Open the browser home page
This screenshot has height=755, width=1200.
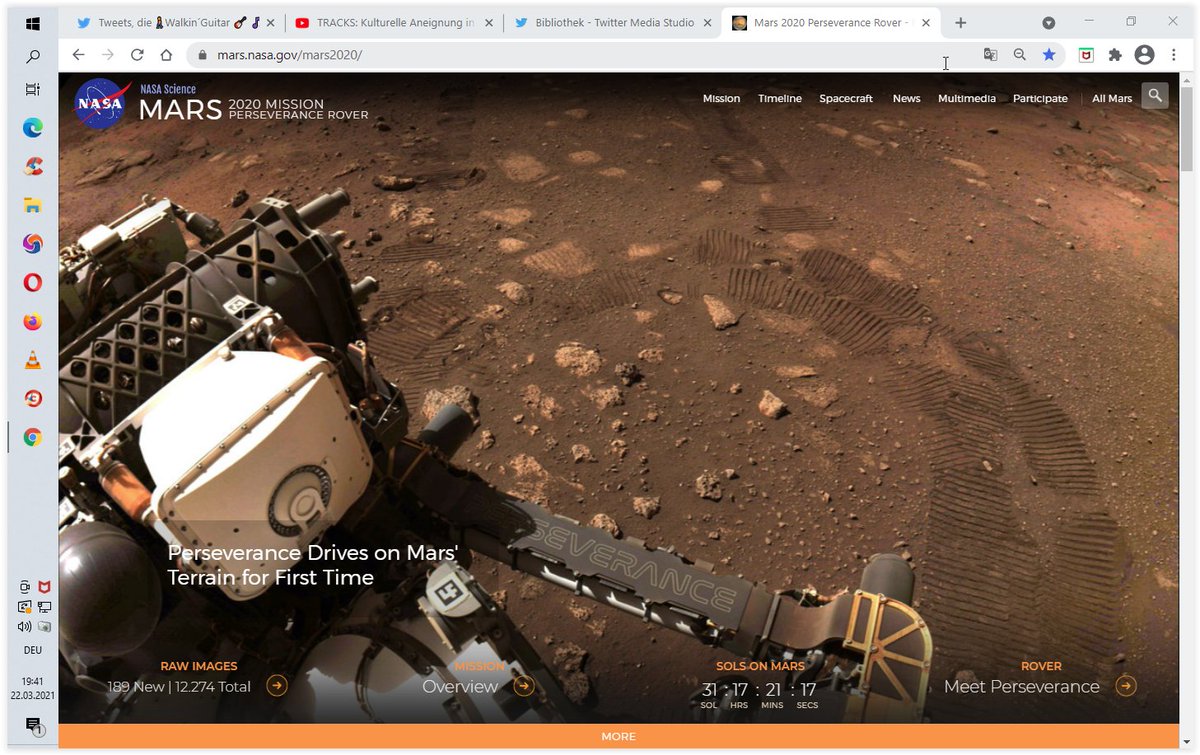166,55
